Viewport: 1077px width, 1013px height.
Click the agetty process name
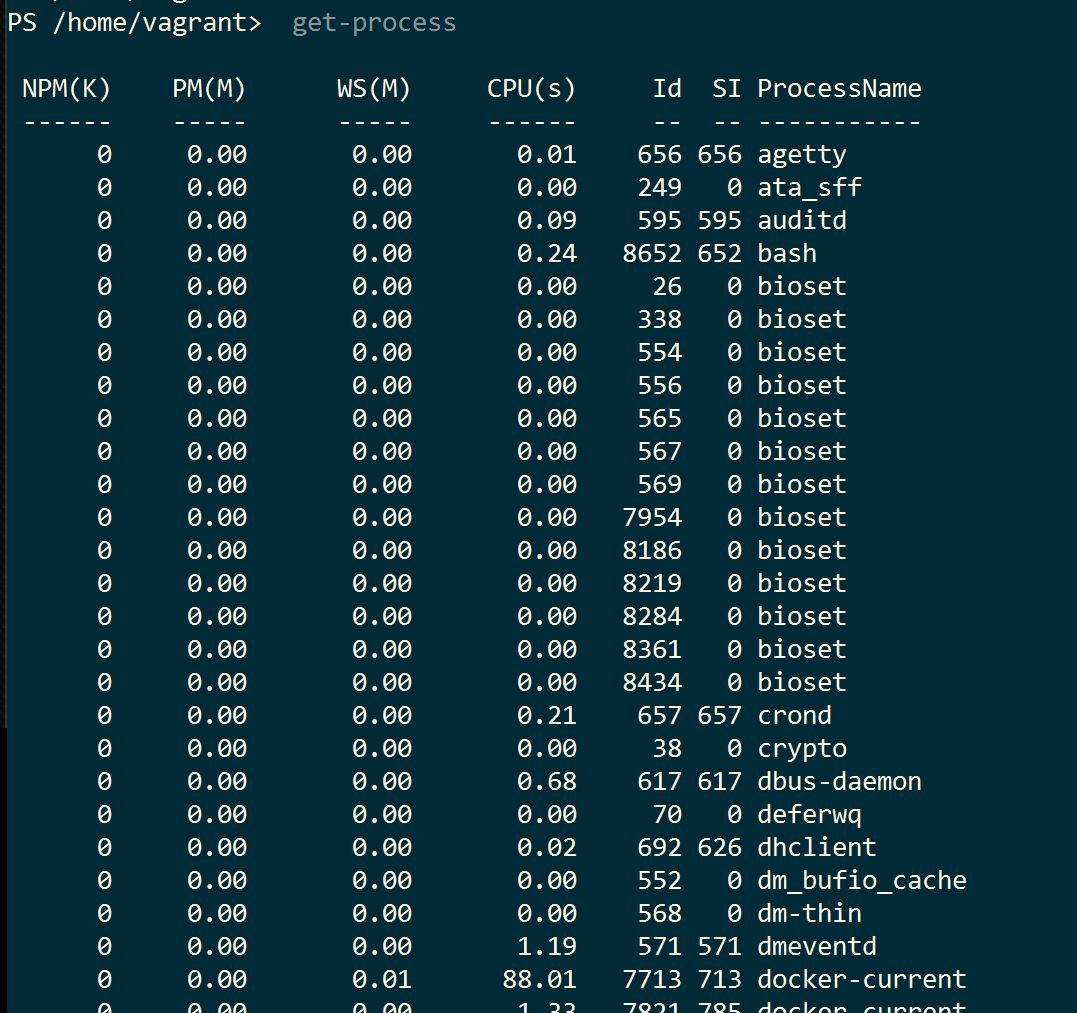pos(802,155)
